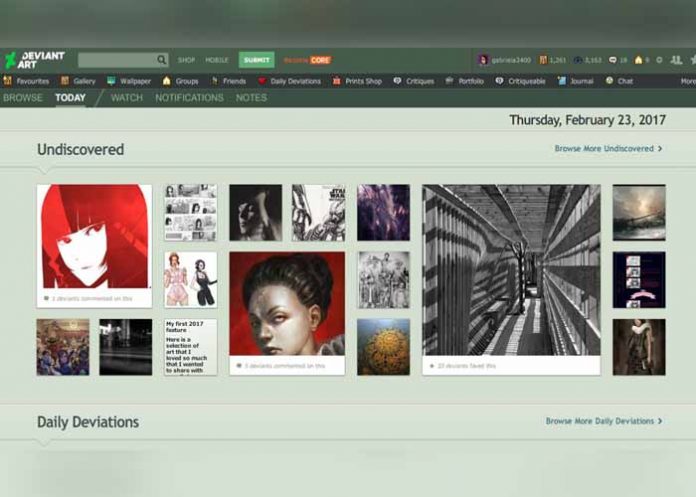696x497 pixels.
Task: Open the Wallpaper bookmark
Action: tap(128, 81)
